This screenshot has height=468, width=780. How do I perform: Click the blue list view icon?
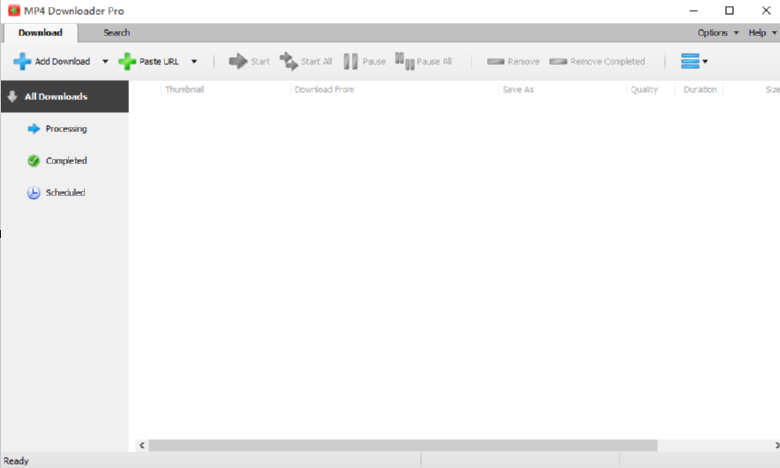pos(690,61)
